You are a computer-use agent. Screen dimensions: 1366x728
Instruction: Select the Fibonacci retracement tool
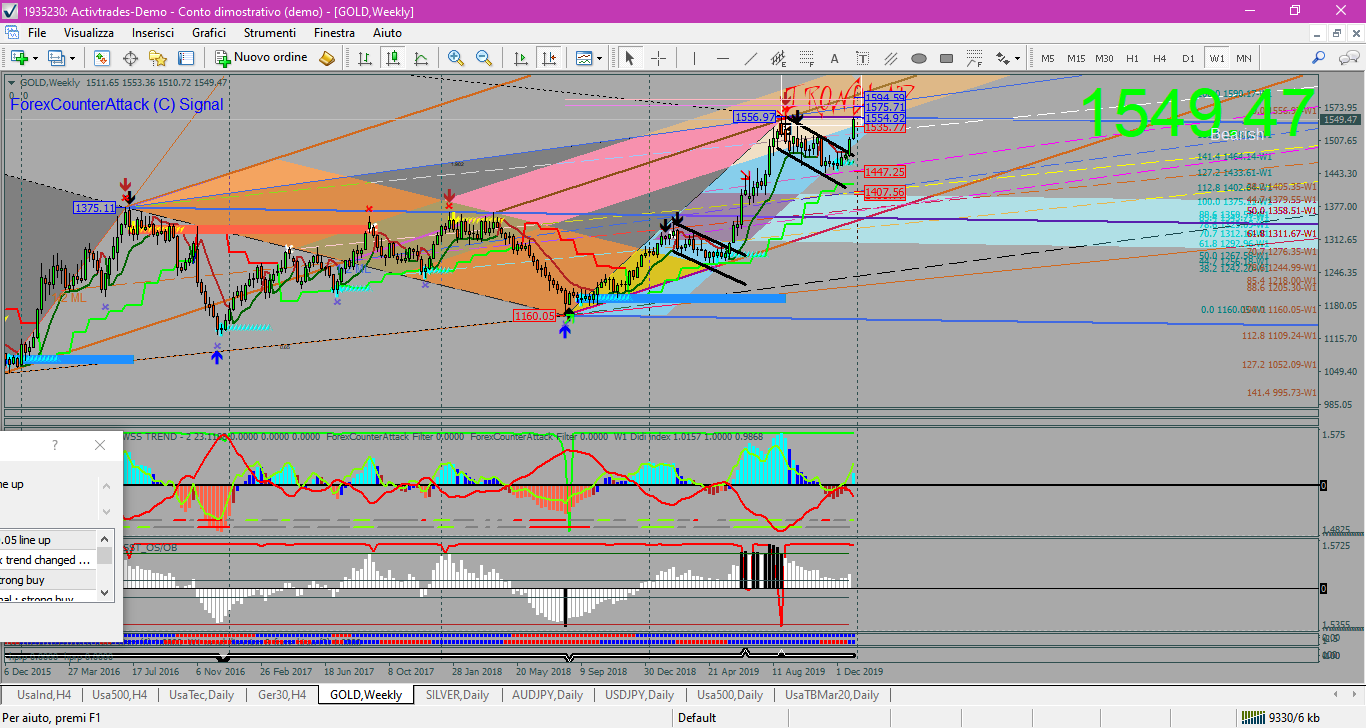806,58
